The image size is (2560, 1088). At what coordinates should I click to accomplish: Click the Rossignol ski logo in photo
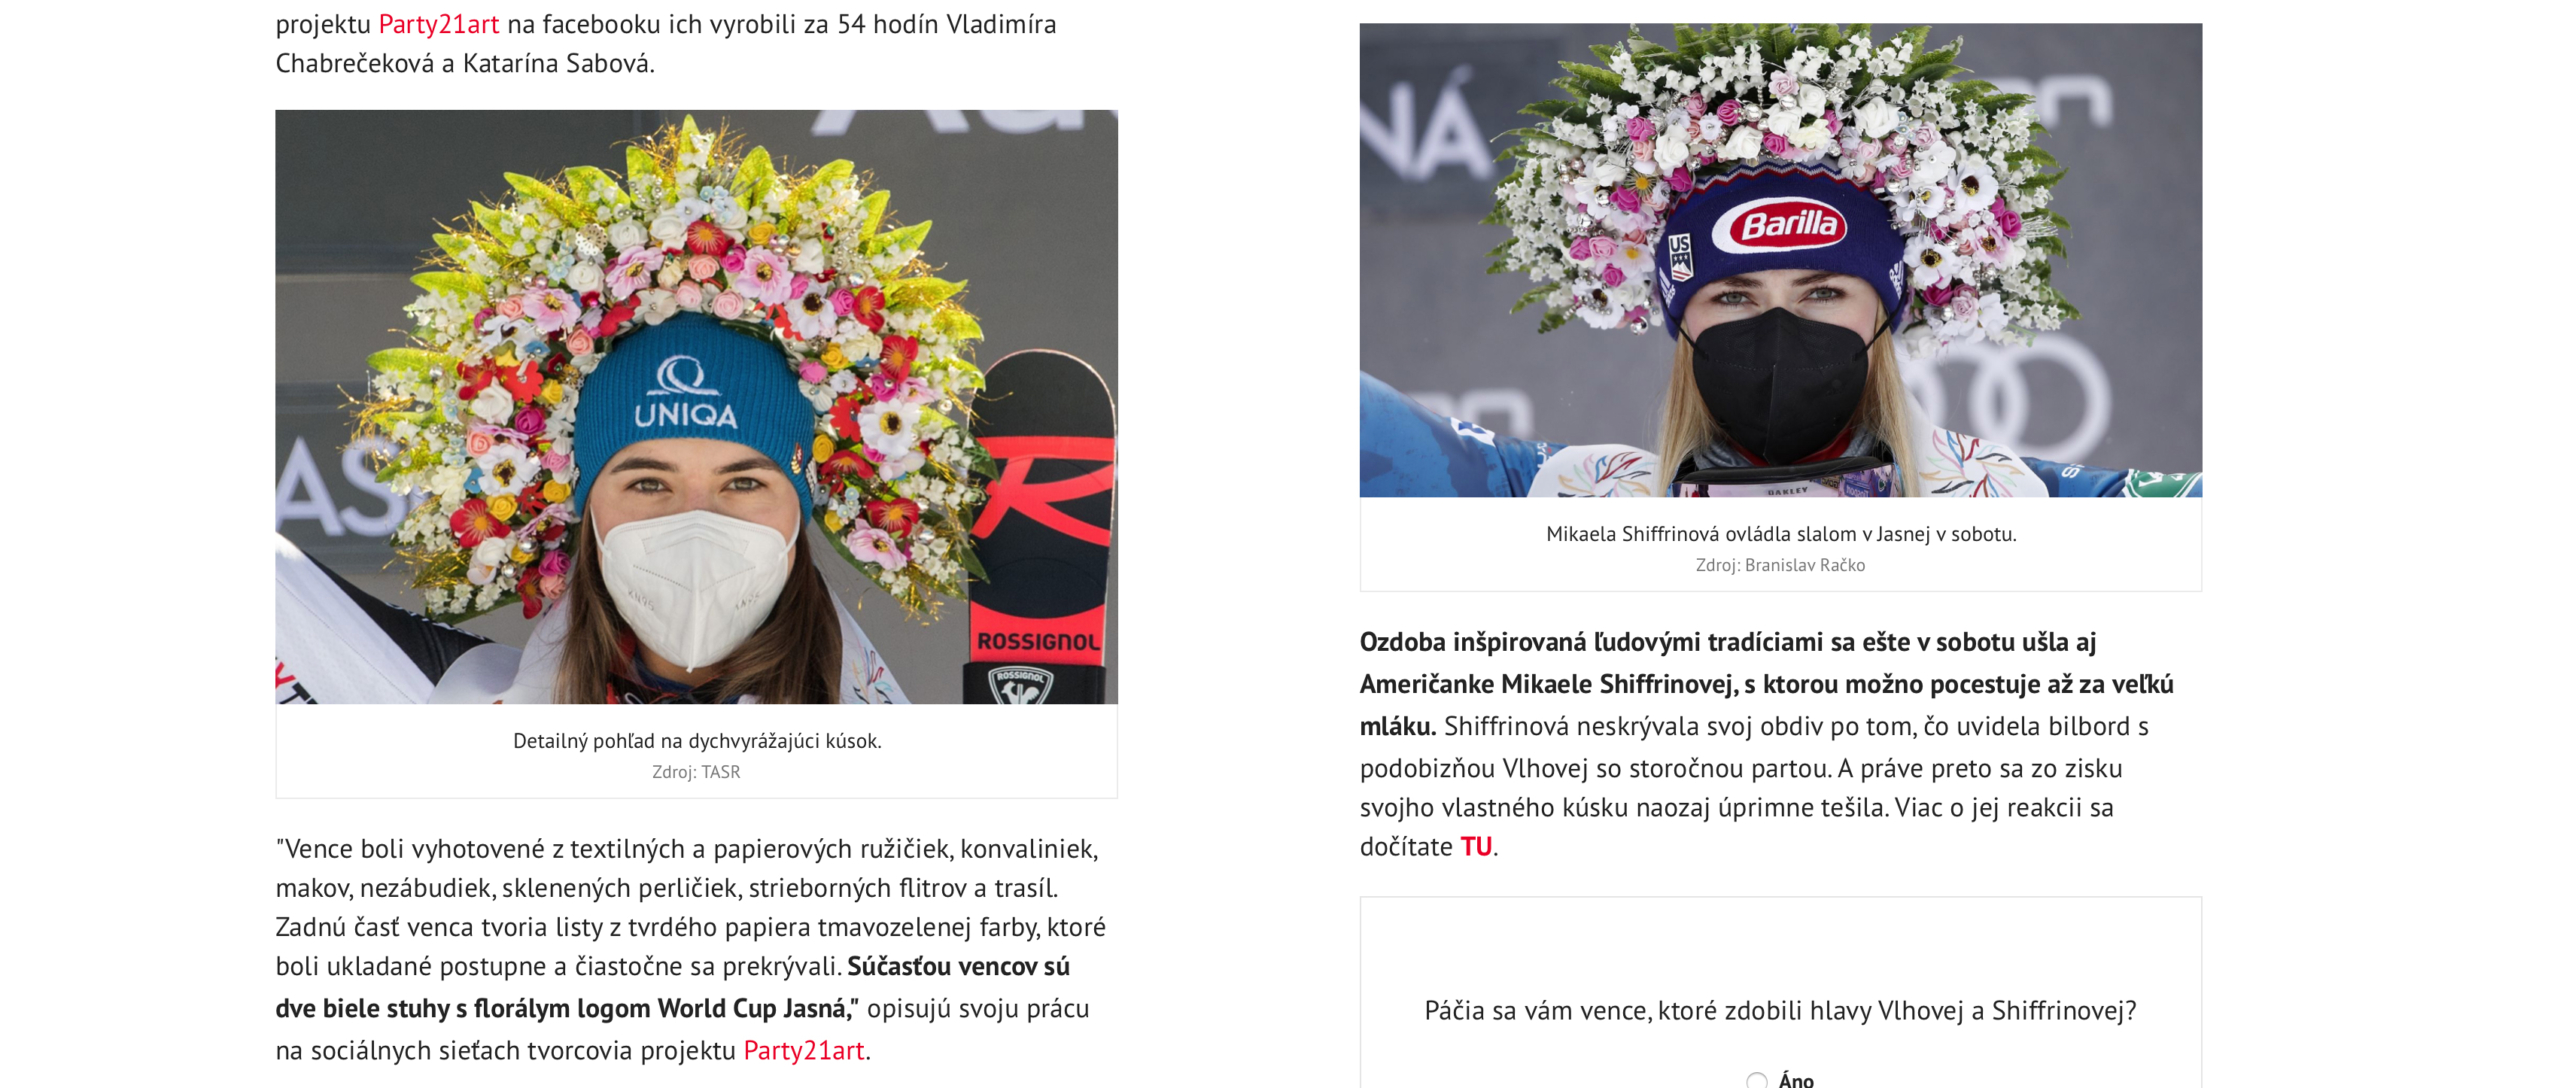[x=1037, y=642]
